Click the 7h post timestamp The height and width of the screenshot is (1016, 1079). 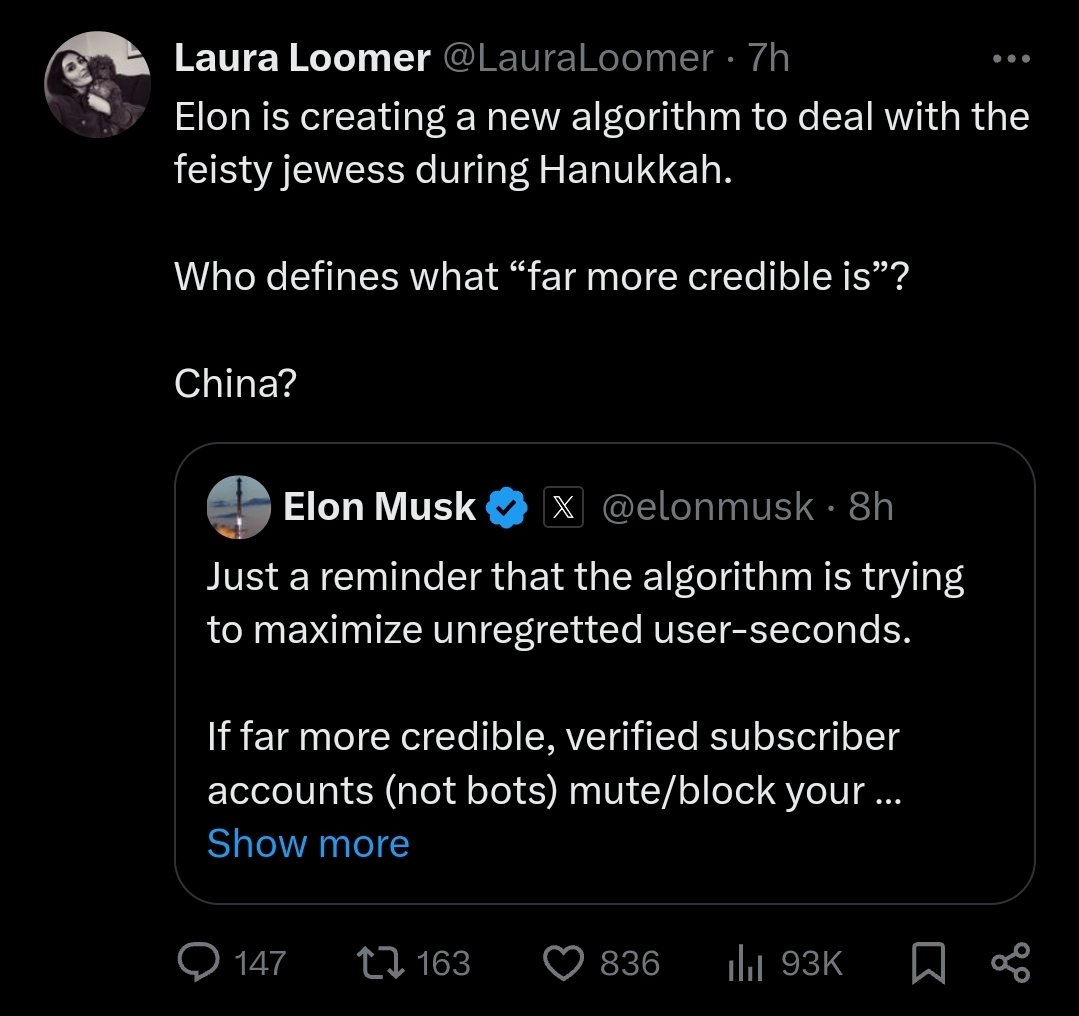coord(769,59)
